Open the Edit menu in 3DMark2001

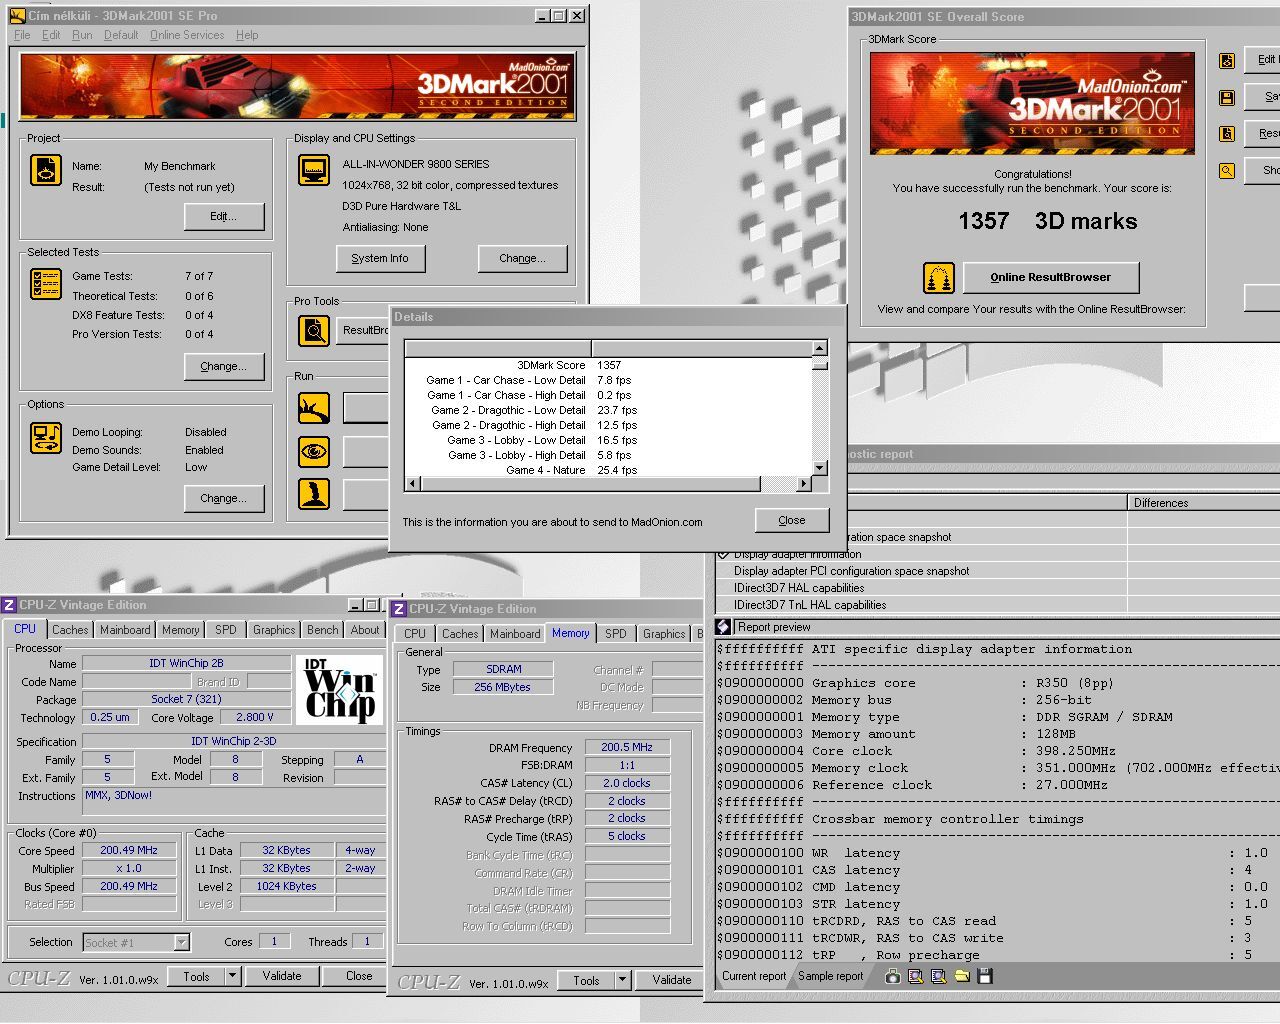pos(51,35)
